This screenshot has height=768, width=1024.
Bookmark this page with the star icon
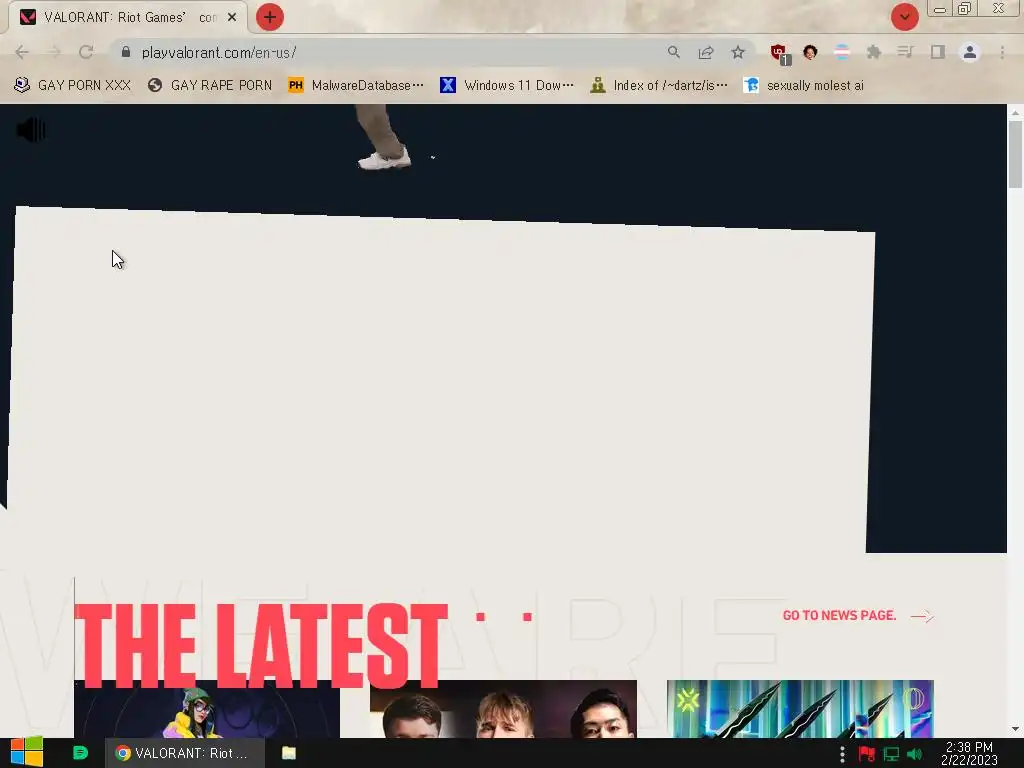738,52
